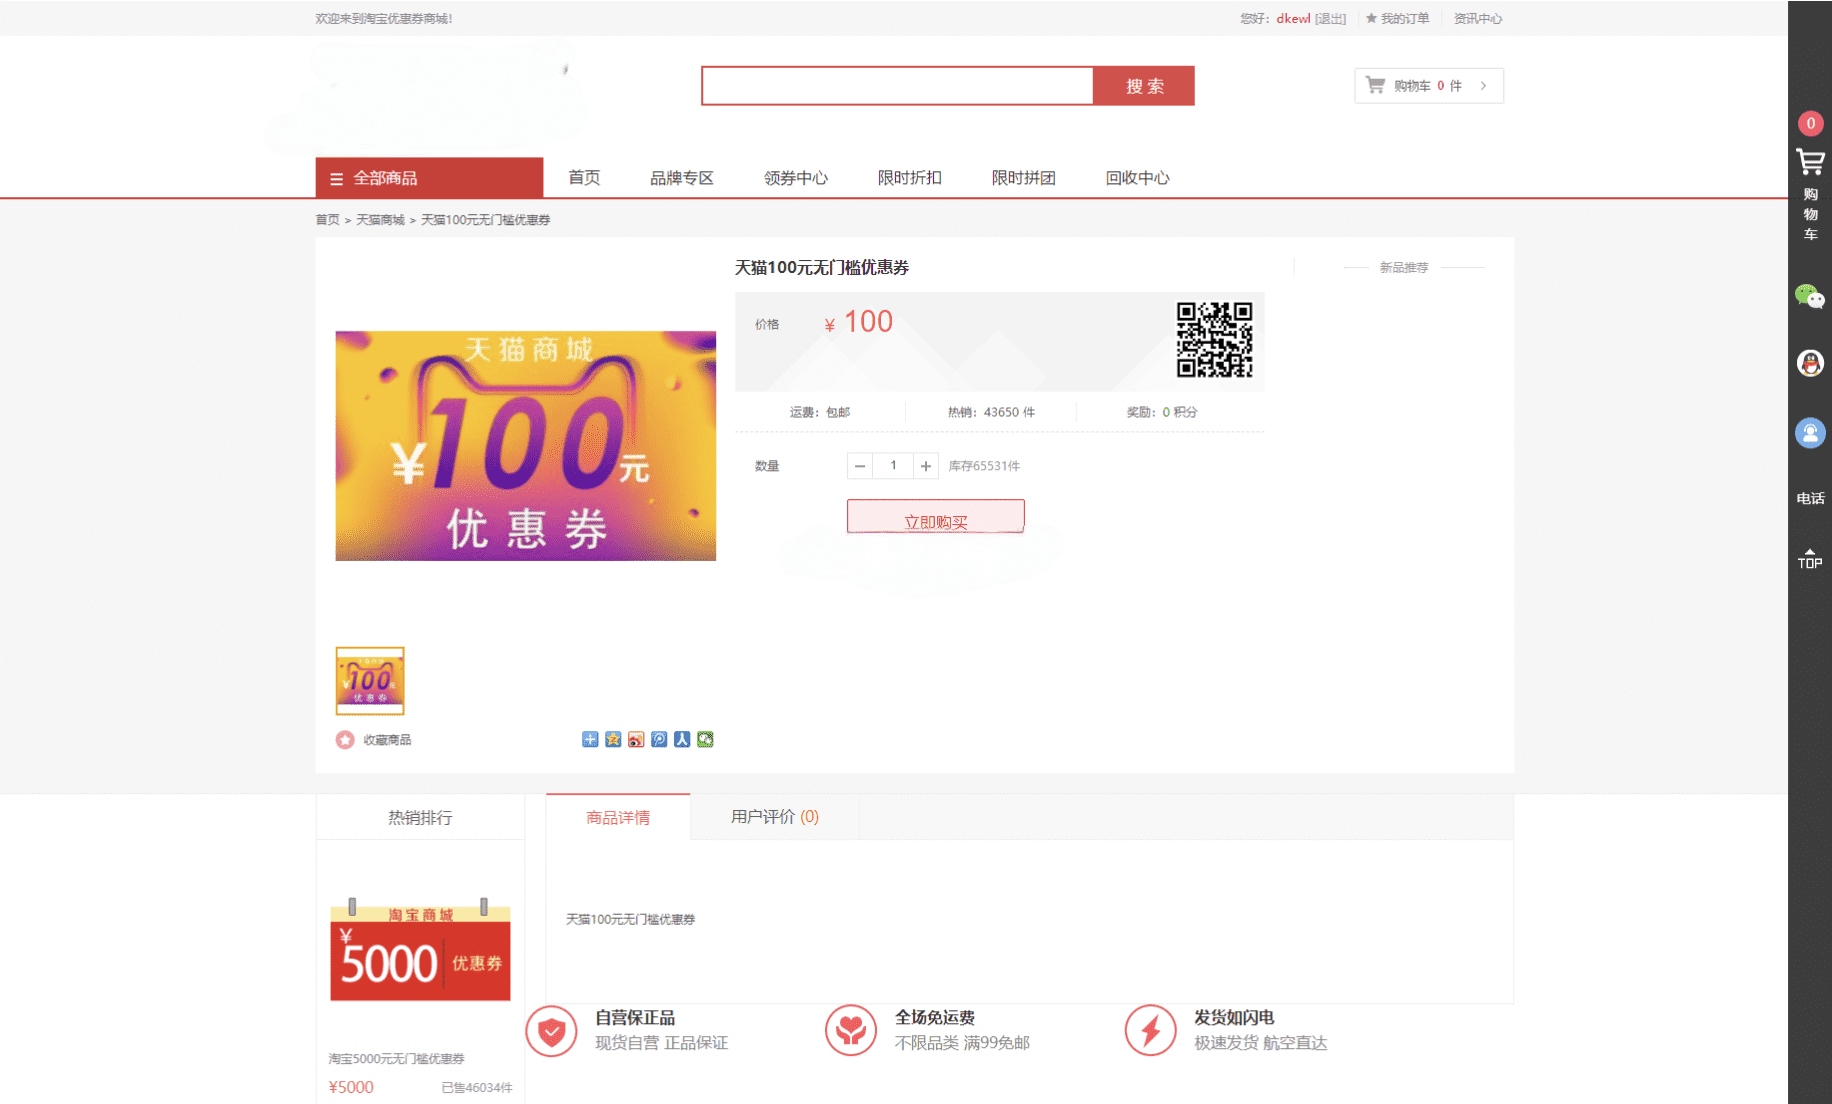Jump to top with the TOP arrow icon
This screenshot has width=1832, height=1104.
click(x=1810, y=559)
